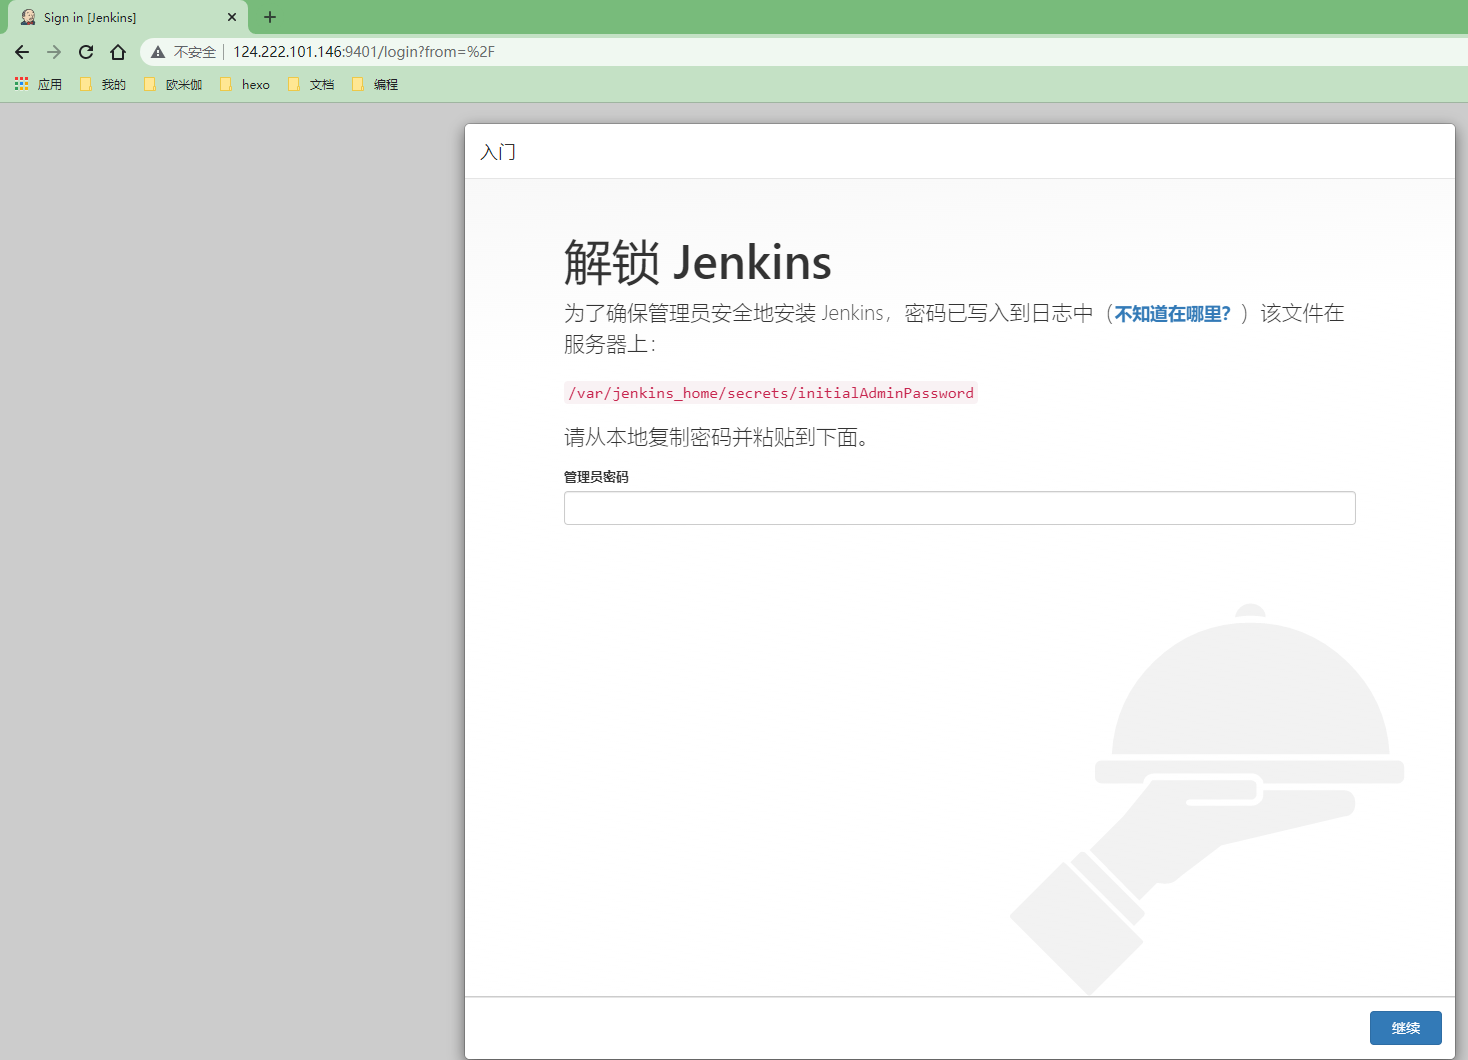Focus the 管理员密码 input field
The height and width of the screenshot is (1060, 1468).
coord(959,508)
